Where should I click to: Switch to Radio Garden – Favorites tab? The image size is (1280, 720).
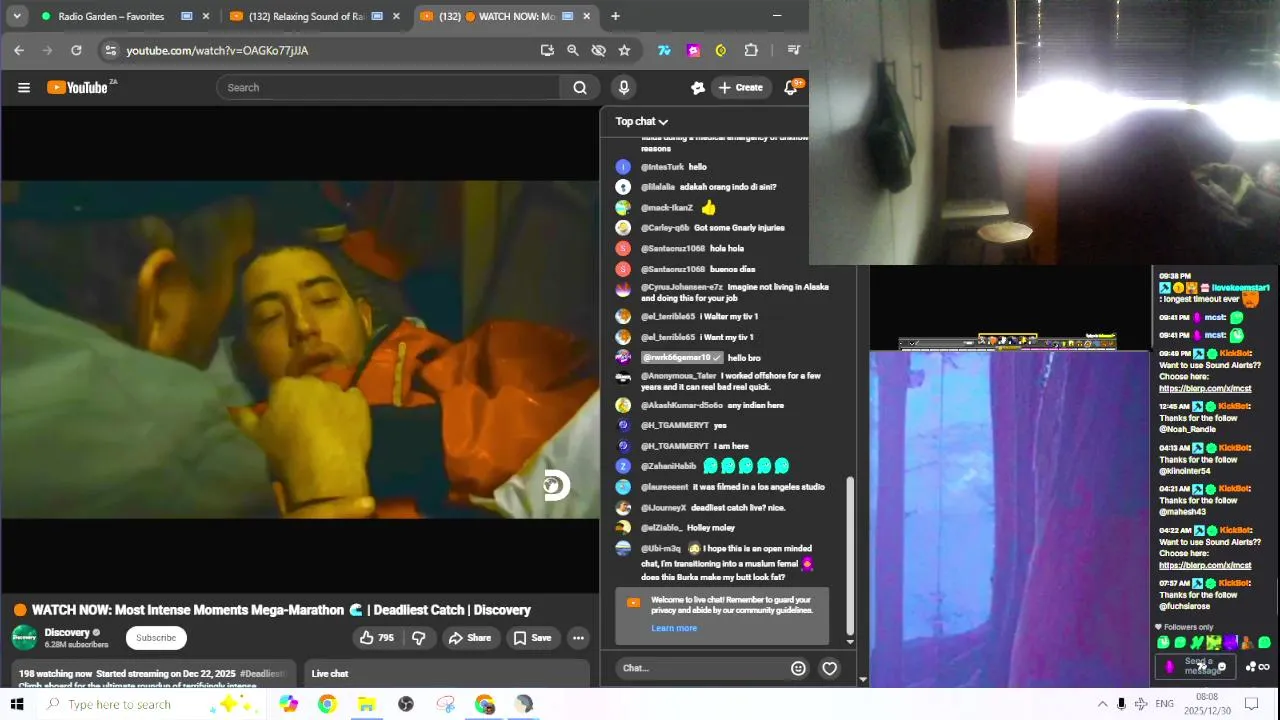tap(111, 16)
